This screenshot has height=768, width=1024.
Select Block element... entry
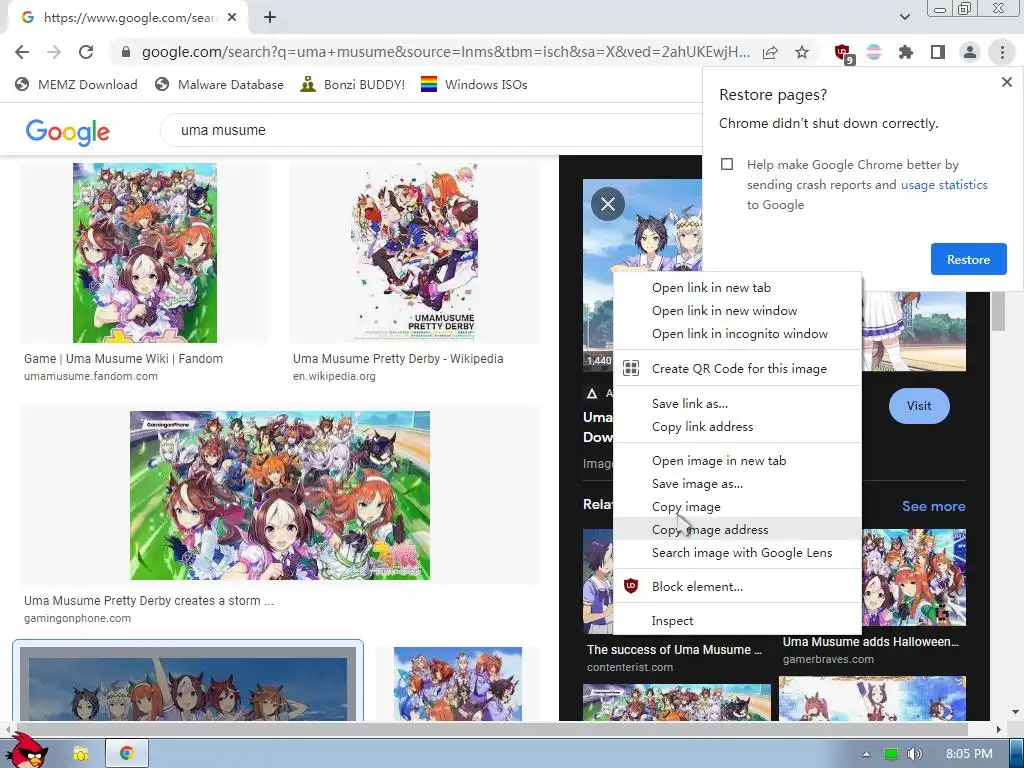737,586
